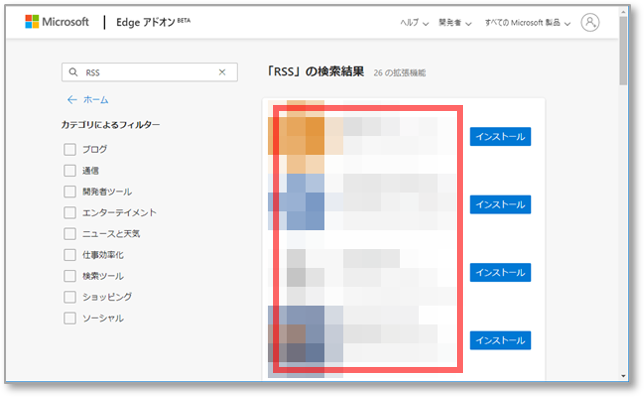Viewport: 644px width, 397px height.
Task: Check the ソーシャル category filter
Action: pyautogui.click(x=70, y=318)
